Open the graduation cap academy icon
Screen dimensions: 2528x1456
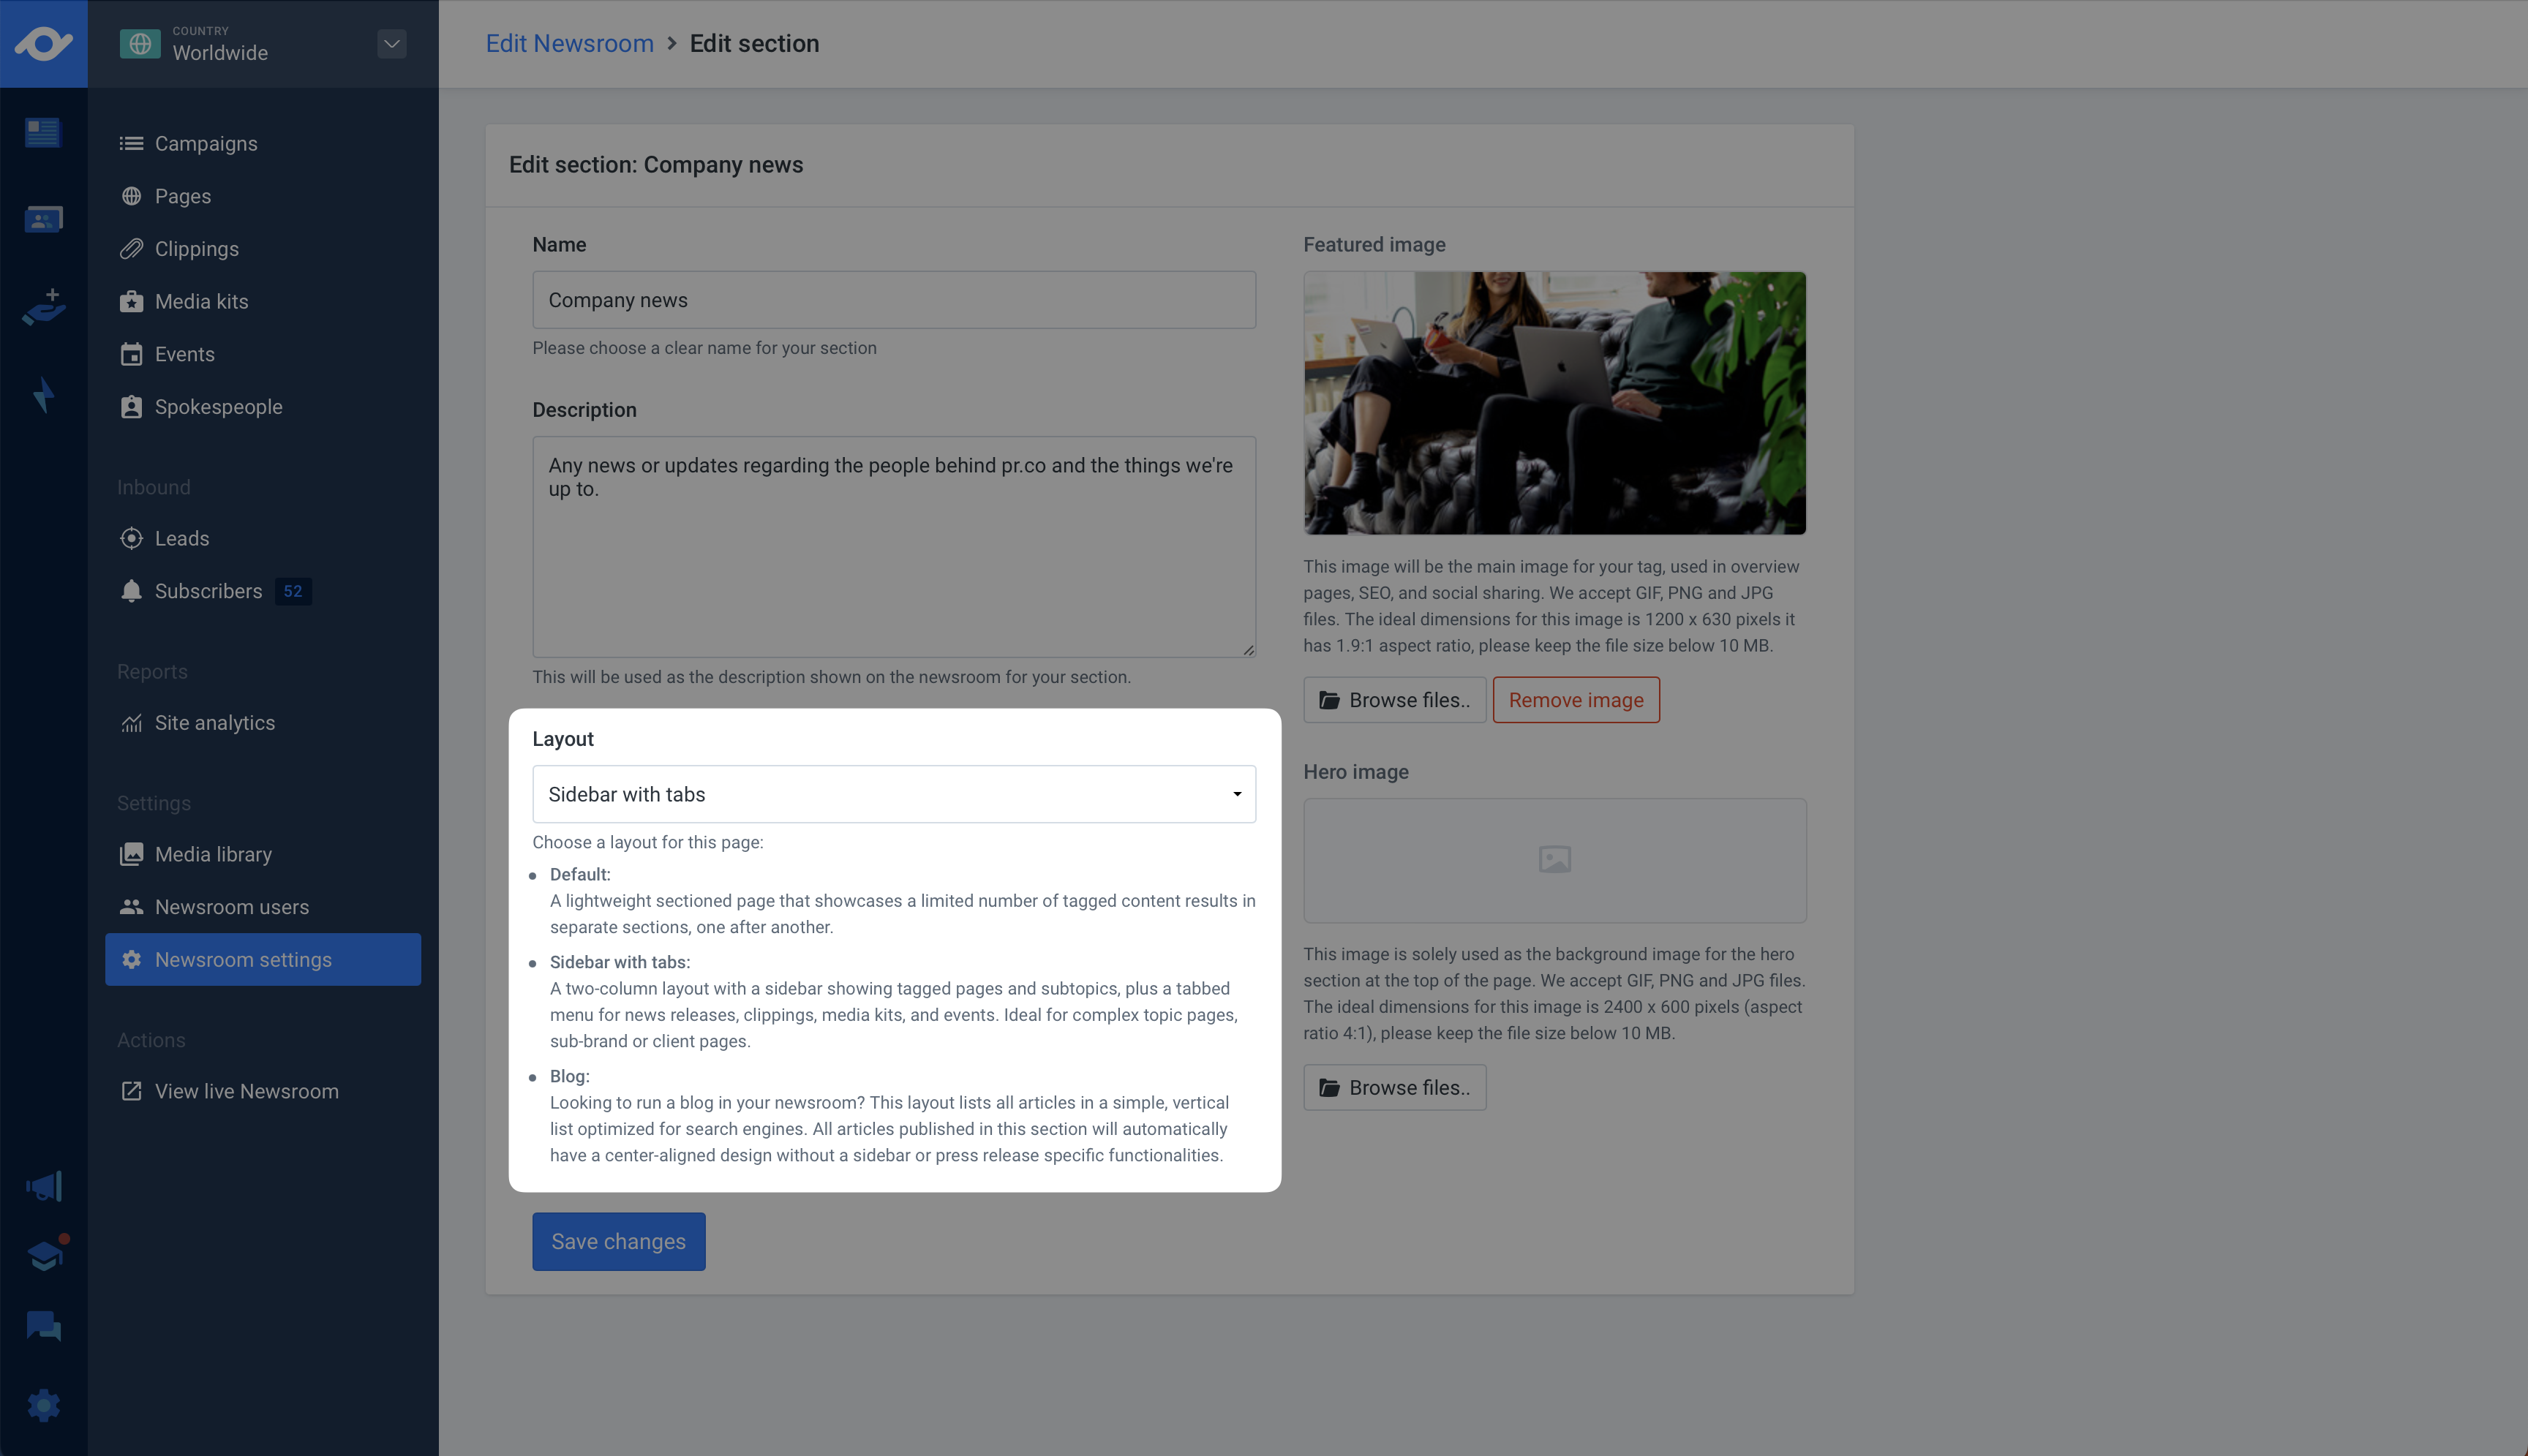point(43,1255)
